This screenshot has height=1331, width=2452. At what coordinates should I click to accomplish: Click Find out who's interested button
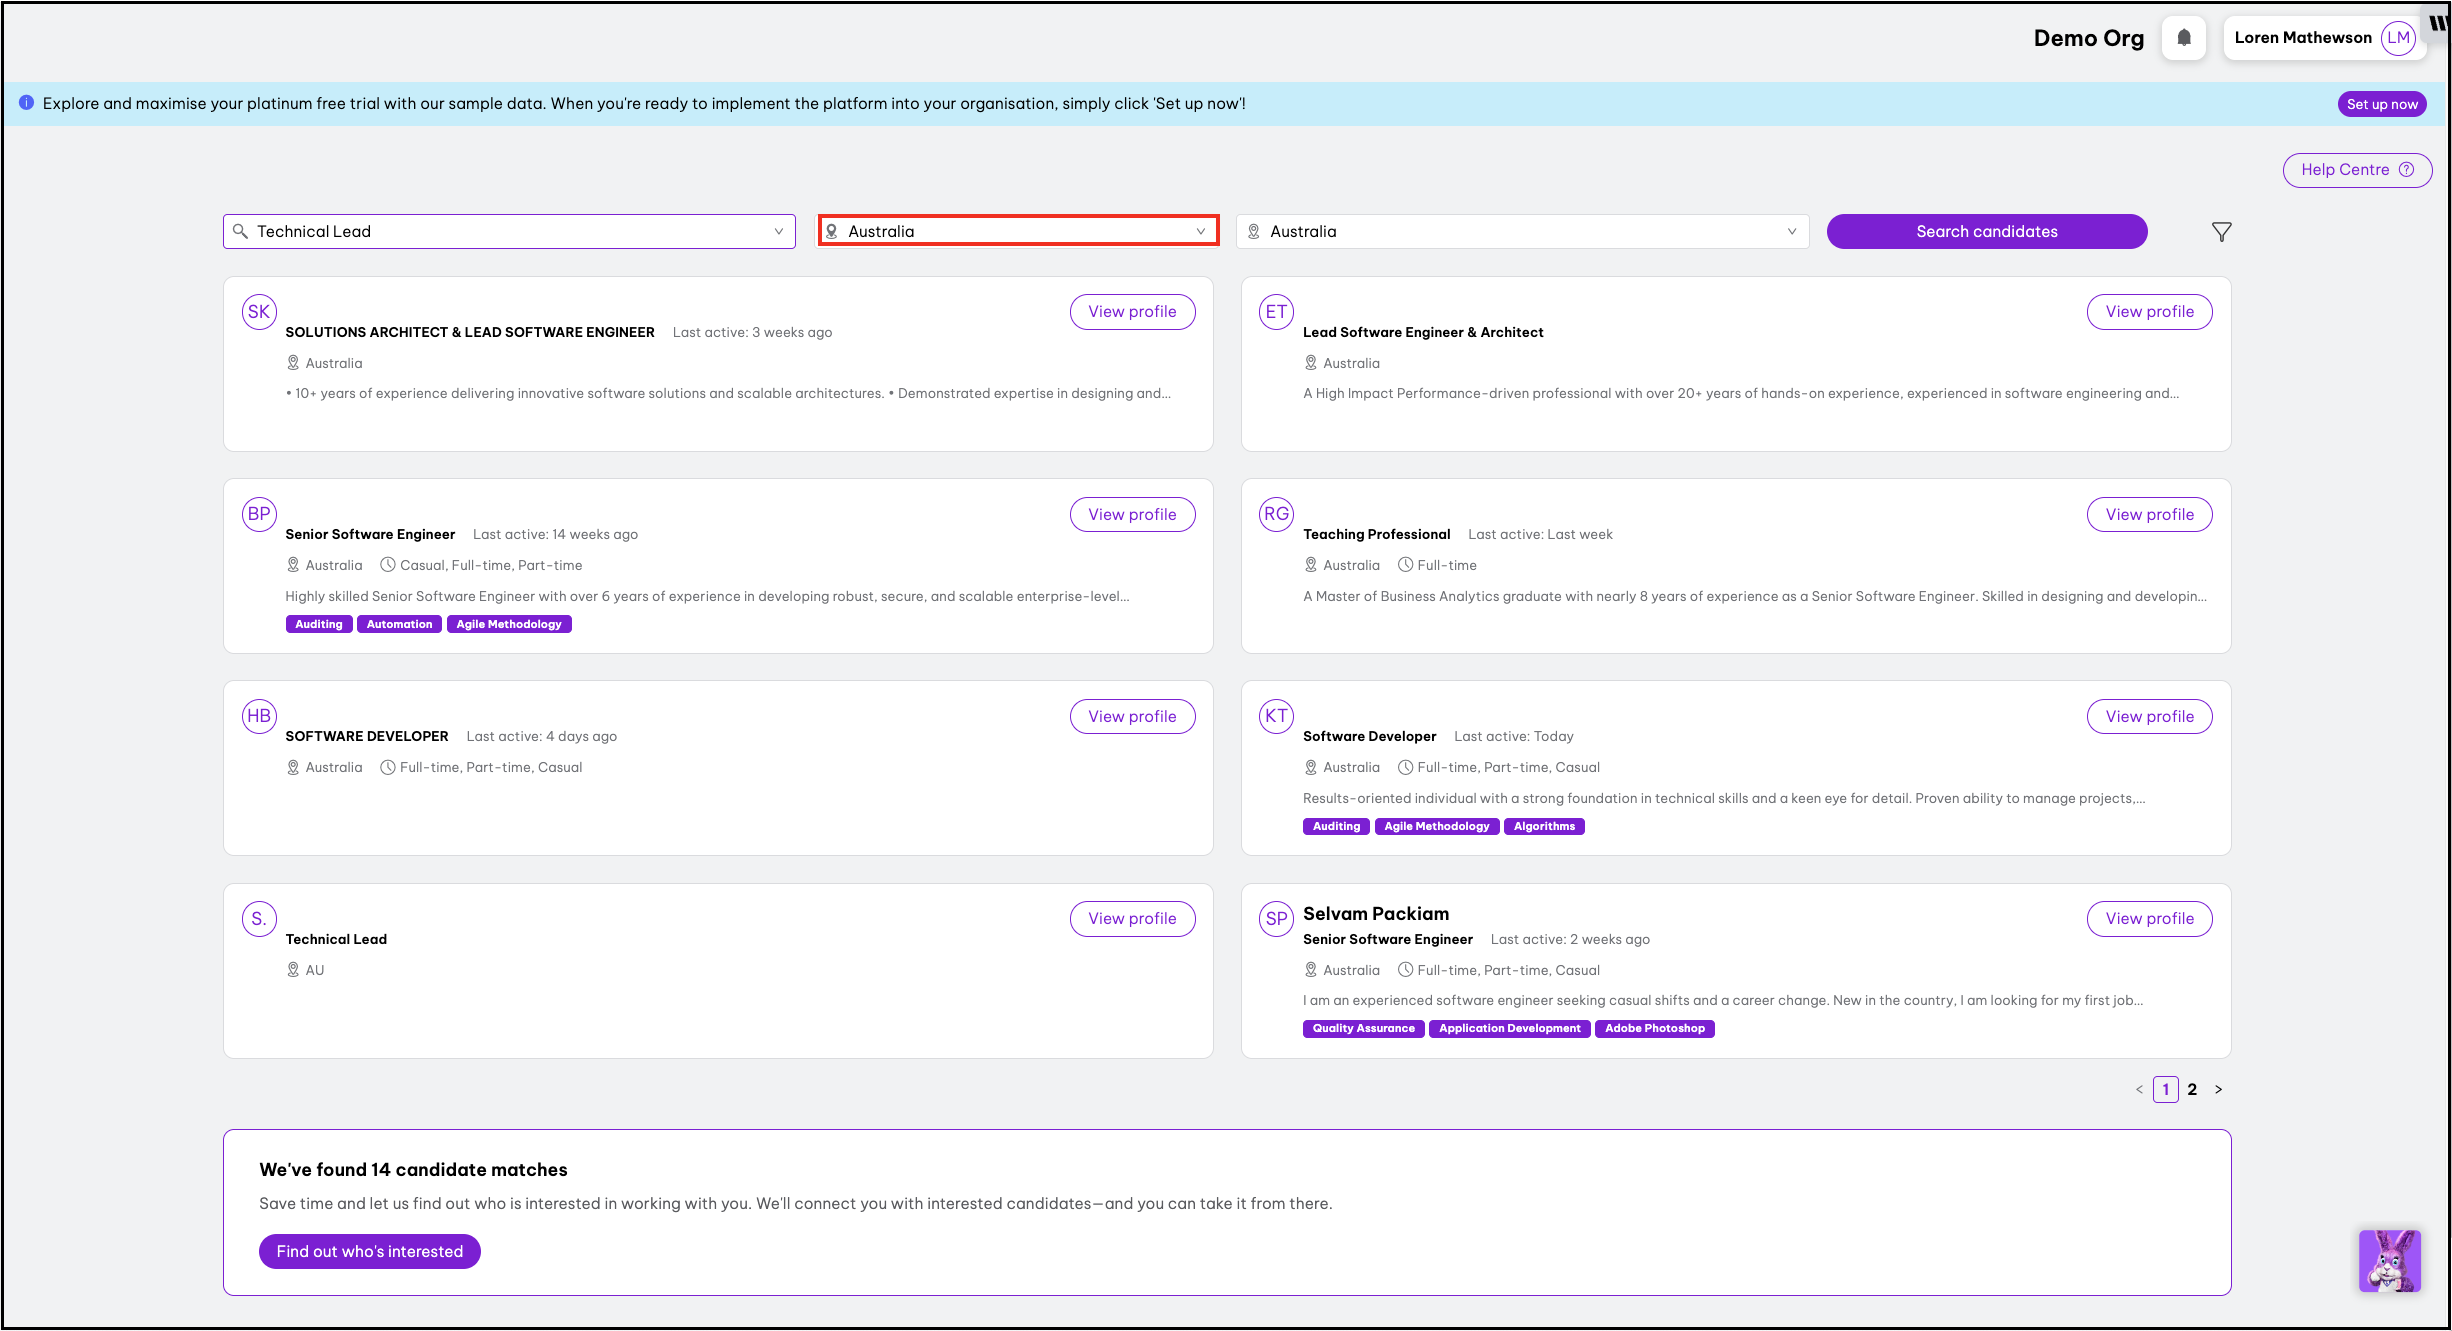[369, 1251]
